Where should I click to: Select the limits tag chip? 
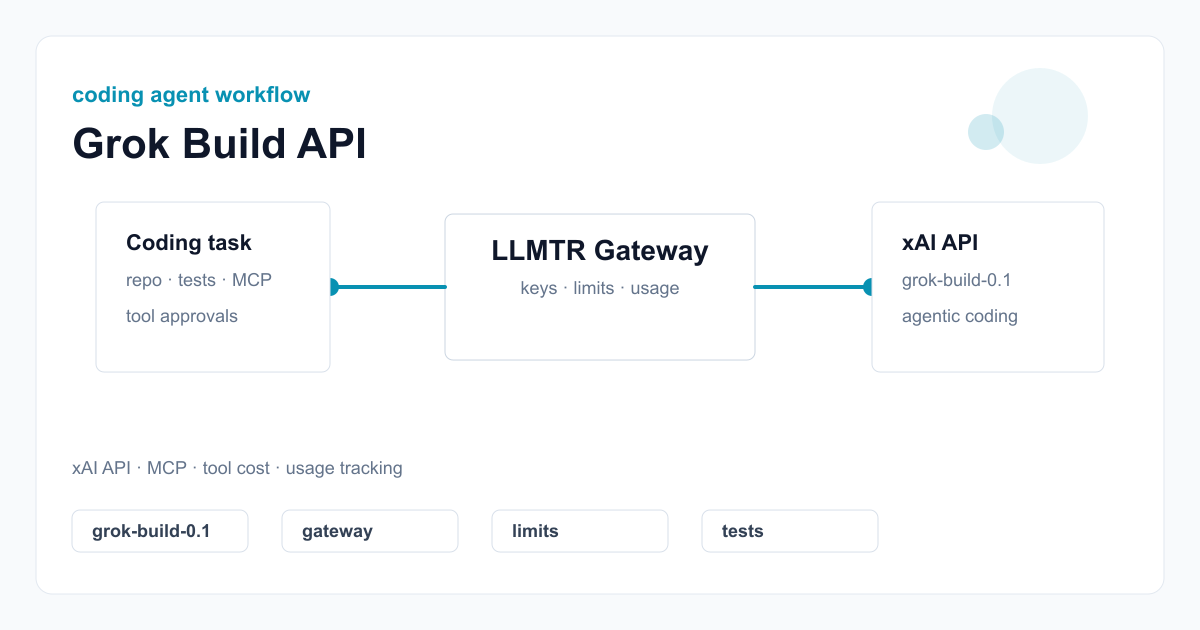coord(580,531)
